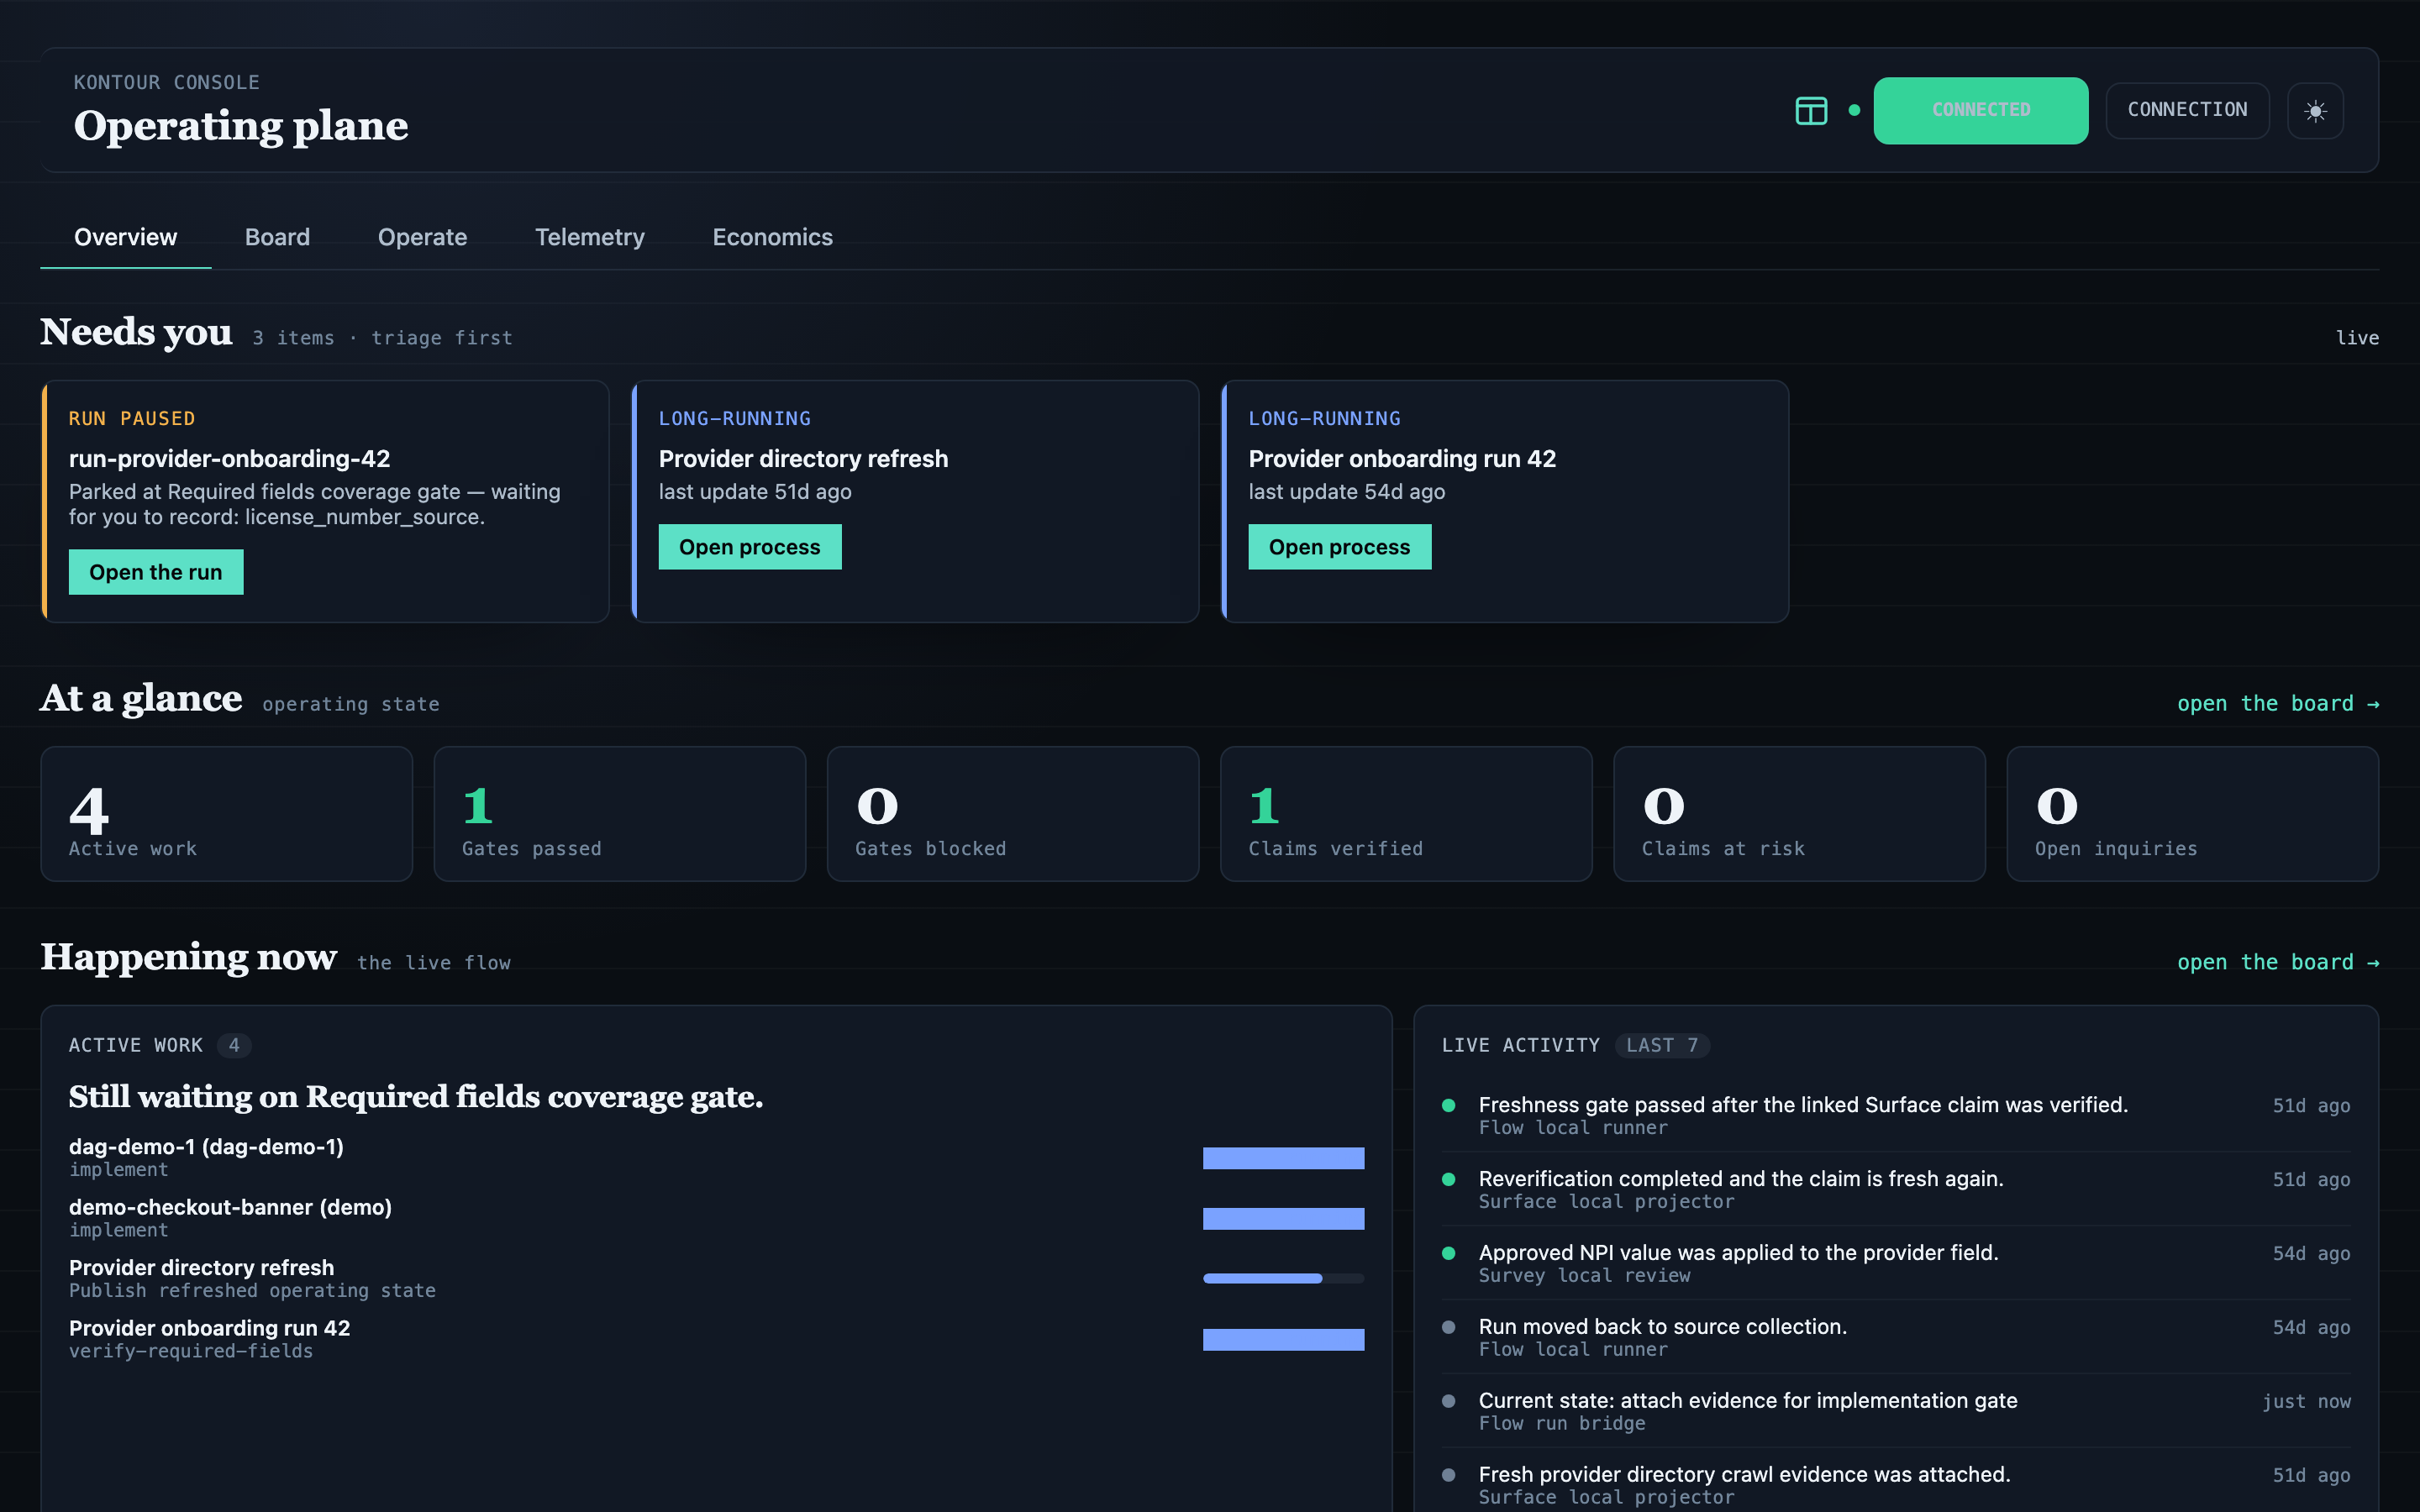Click the live indicator text
2420x1512 pixels.
coord(2357,338)
